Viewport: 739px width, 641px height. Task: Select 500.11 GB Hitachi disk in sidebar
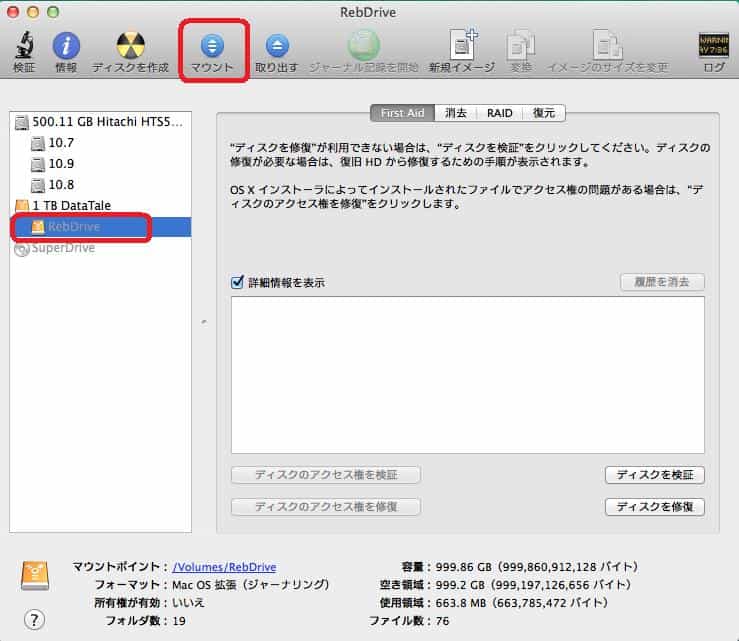coord(100,122)
